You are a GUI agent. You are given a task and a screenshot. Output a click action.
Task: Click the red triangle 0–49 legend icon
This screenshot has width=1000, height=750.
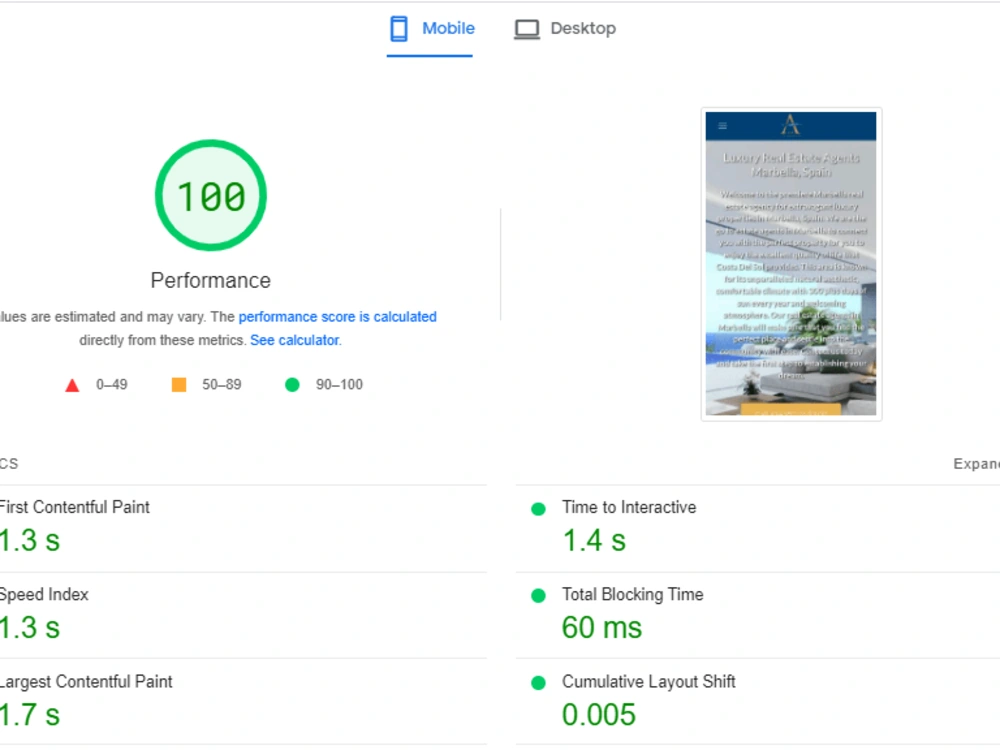72,385
